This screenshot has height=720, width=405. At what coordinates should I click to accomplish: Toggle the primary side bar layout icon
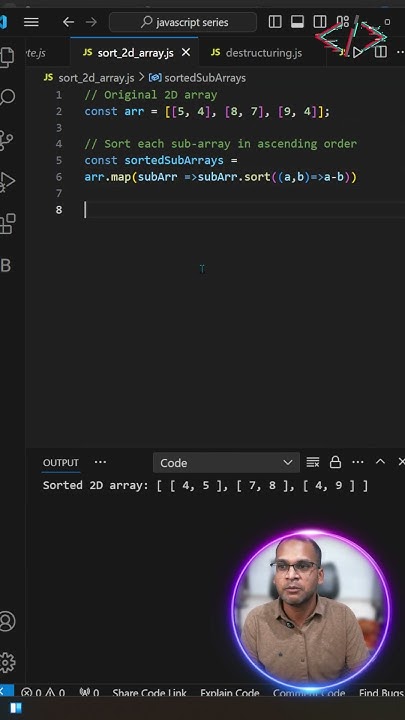(x=275, y=22)
